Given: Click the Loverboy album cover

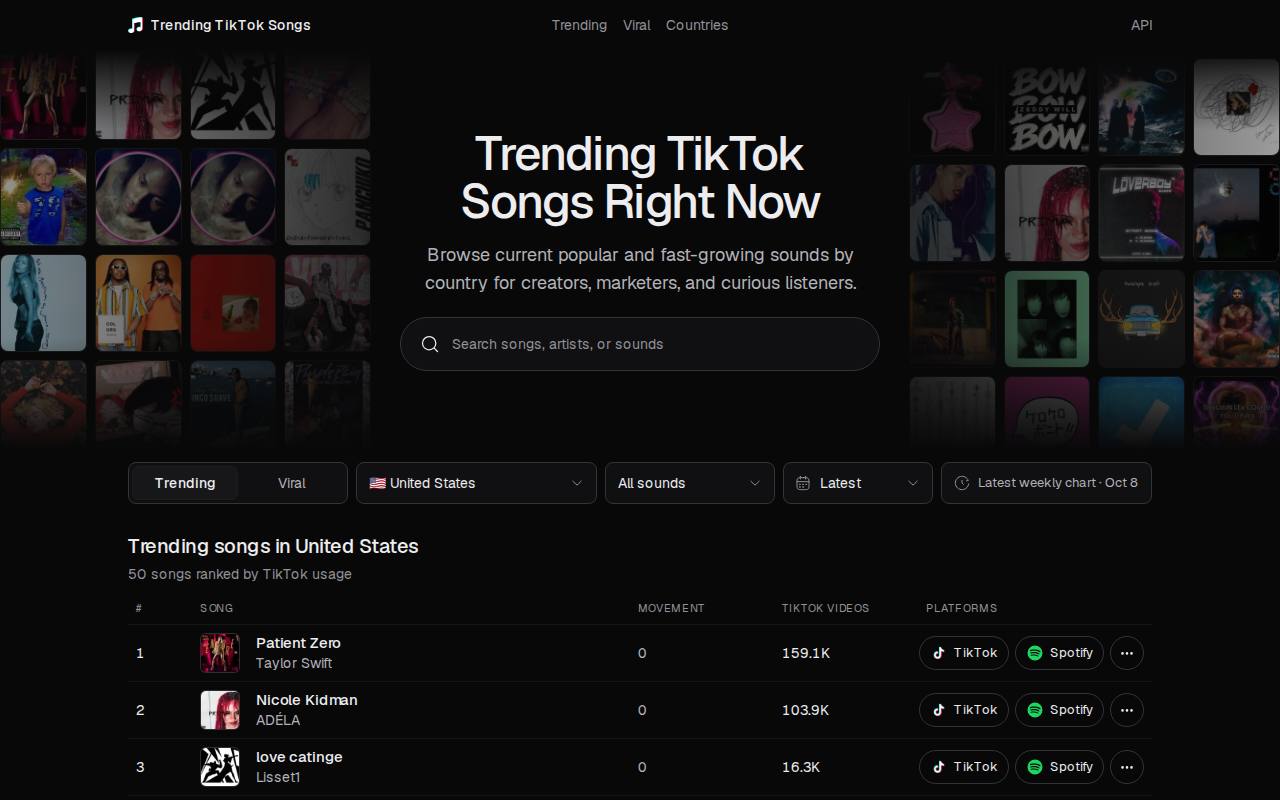Looking at the screenshot, I should coord(1141,213).
